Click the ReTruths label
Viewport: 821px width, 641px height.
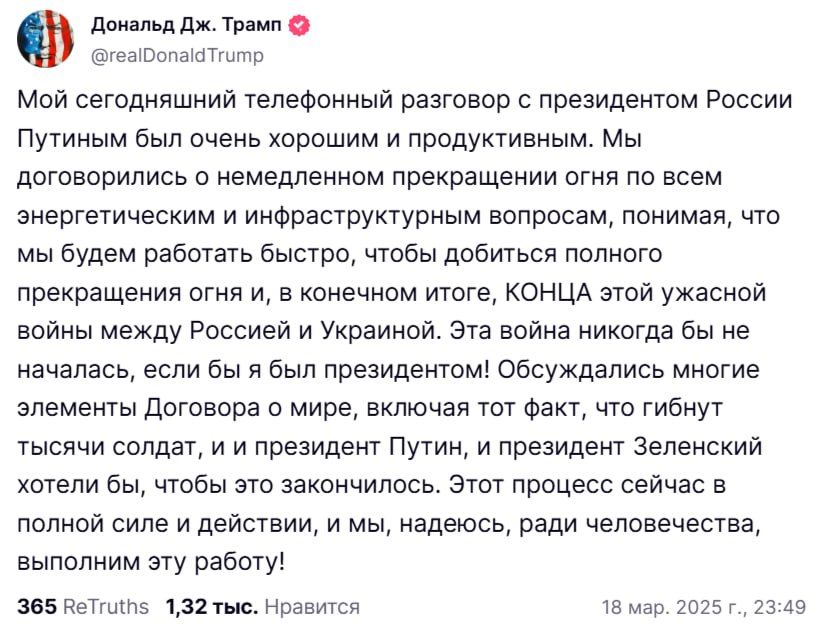coord(106,606)
